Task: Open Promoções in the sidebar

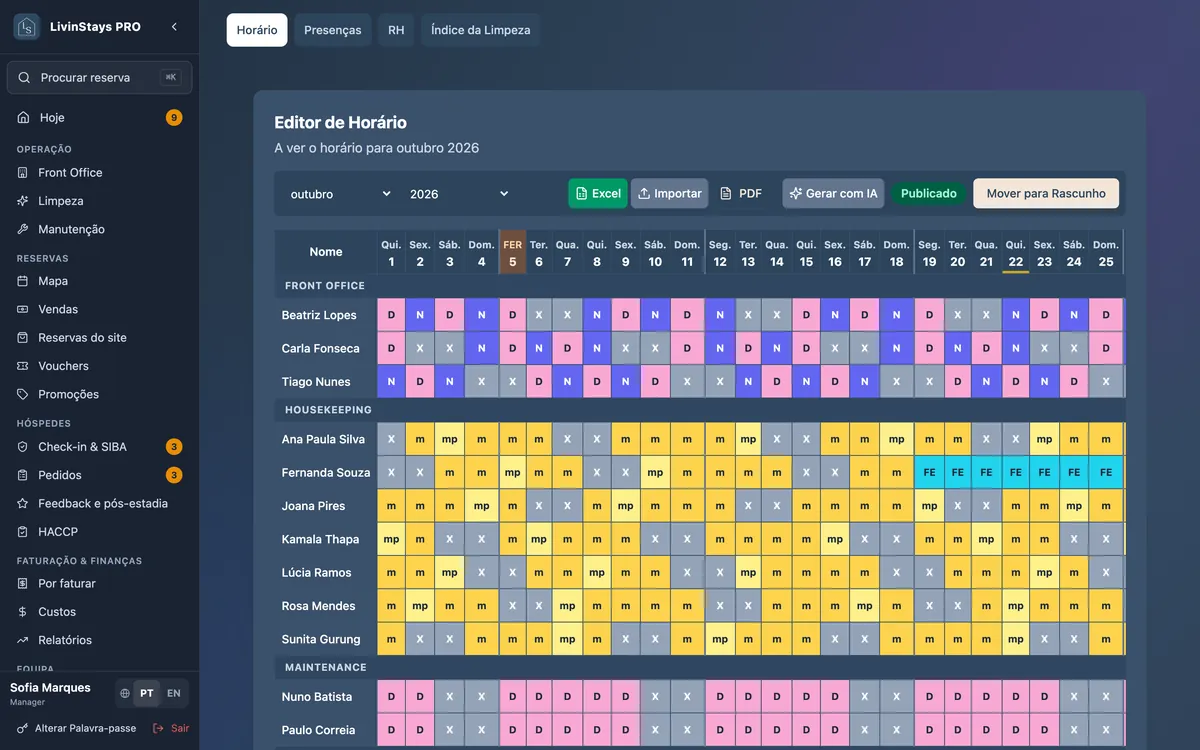Action: (x=99, y=394)
